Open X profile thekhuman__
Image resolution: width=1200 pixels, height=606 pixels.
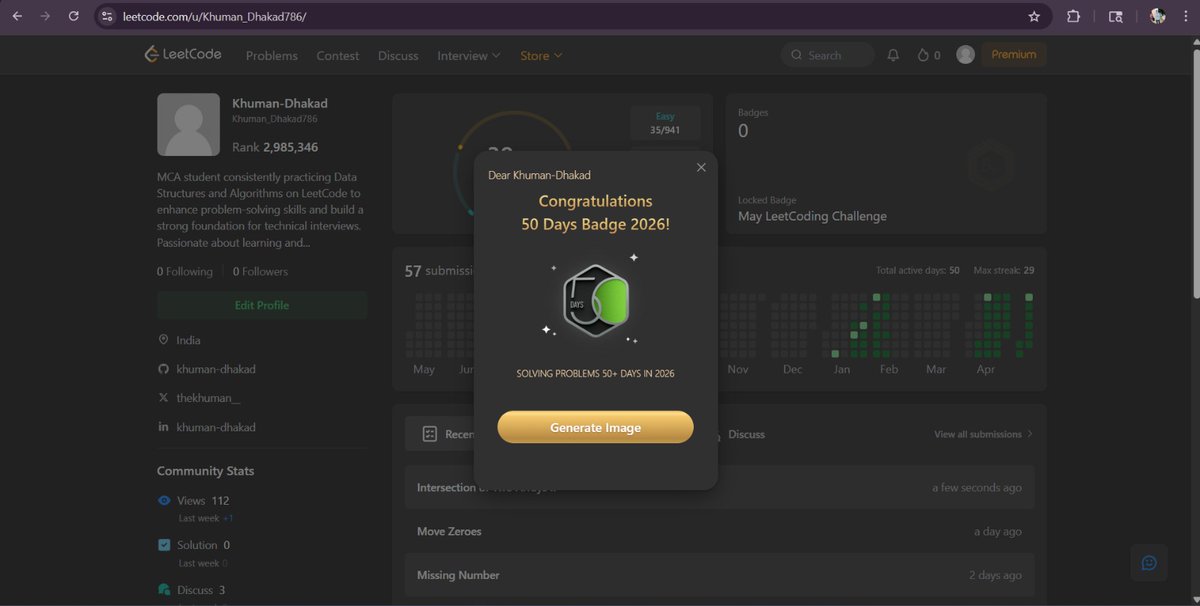tap(208, 398)
